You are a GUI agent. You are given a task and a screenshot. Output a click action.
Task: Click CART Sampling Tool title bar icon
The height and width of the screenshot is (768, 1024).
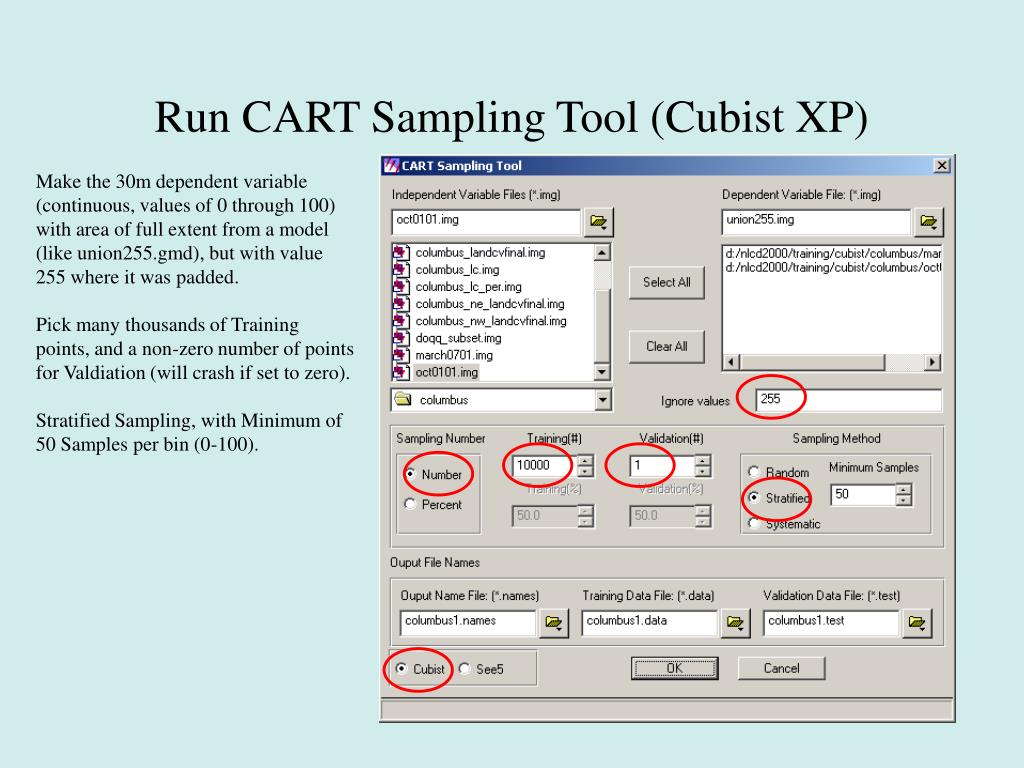coord(391,166)
